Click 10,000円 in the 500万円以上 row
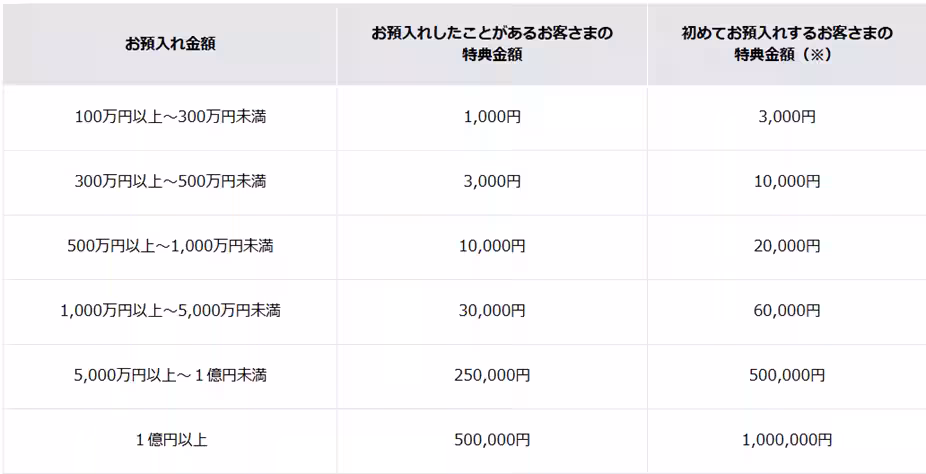The width and height of the screenshot is (926, 474). 492,246
